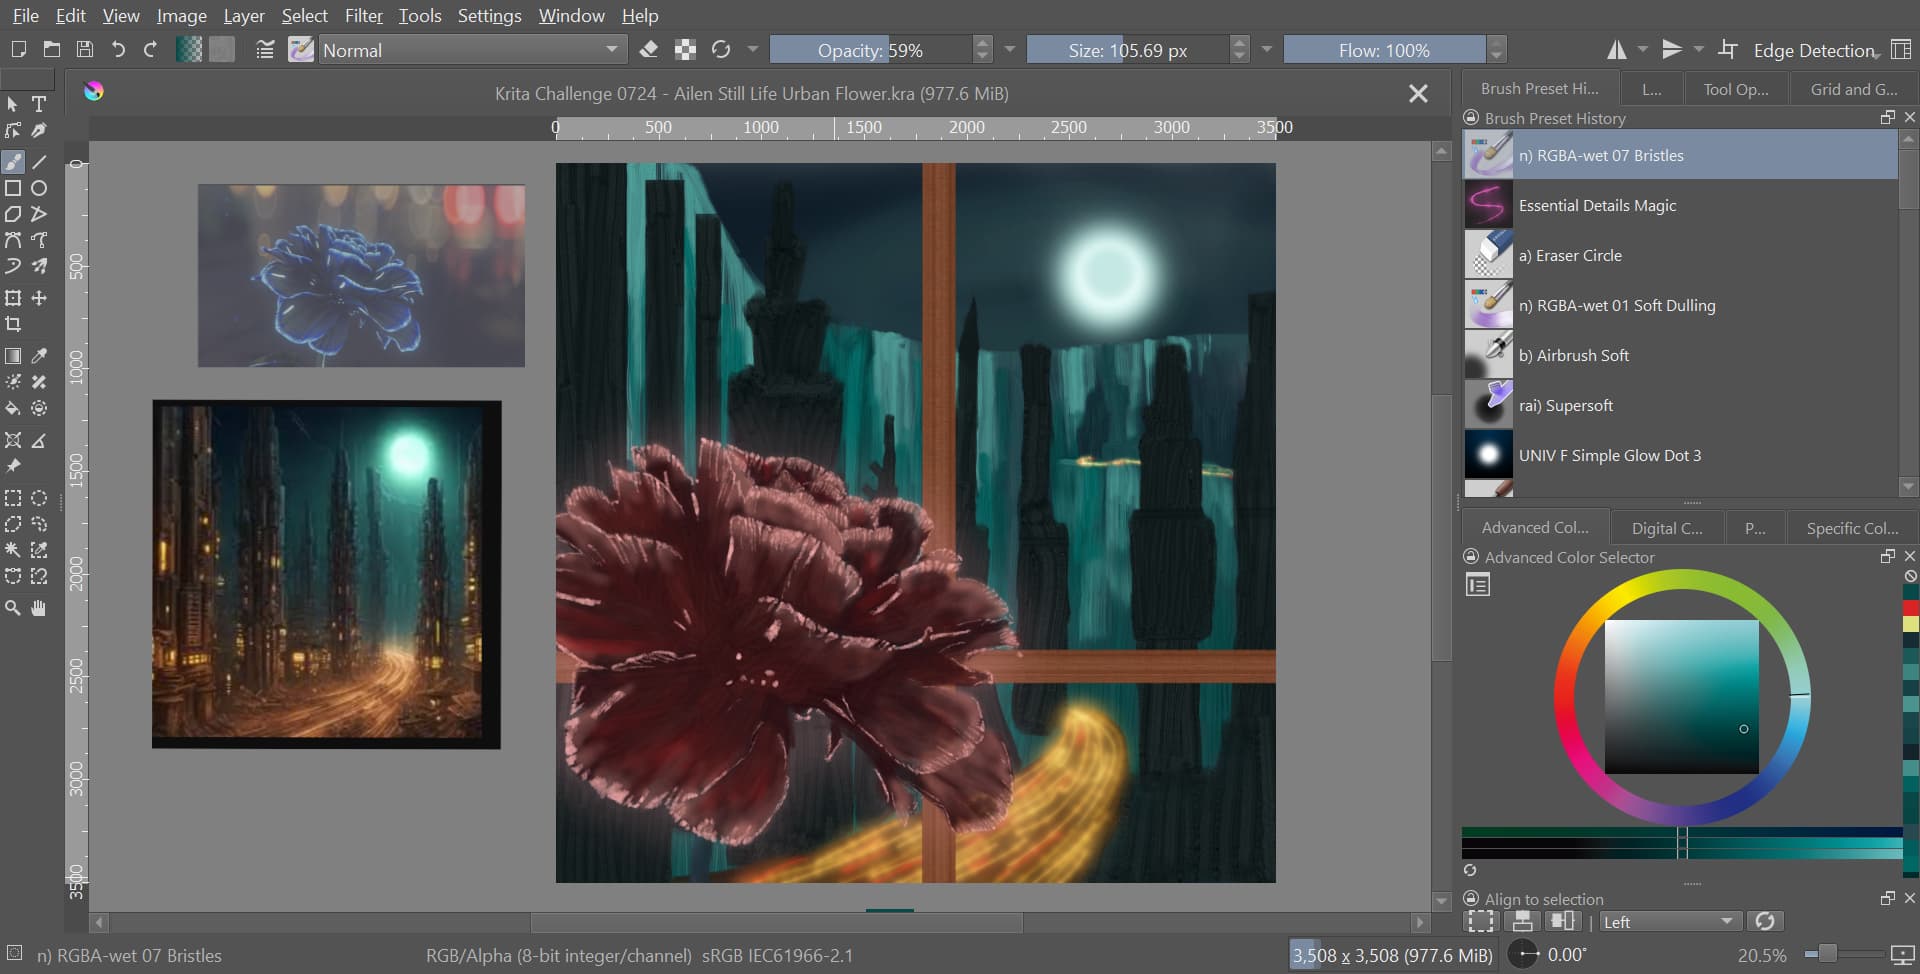Screen dimensions: 1920x974
Task: Open the Filter menu
Action: coord(363,16)
